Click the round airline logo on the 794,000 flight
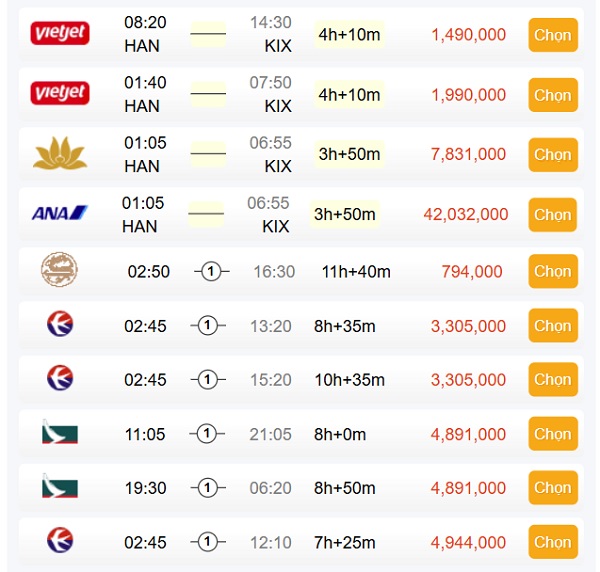The width and height of the screenshot is (600, 572). tap(59, 270)
